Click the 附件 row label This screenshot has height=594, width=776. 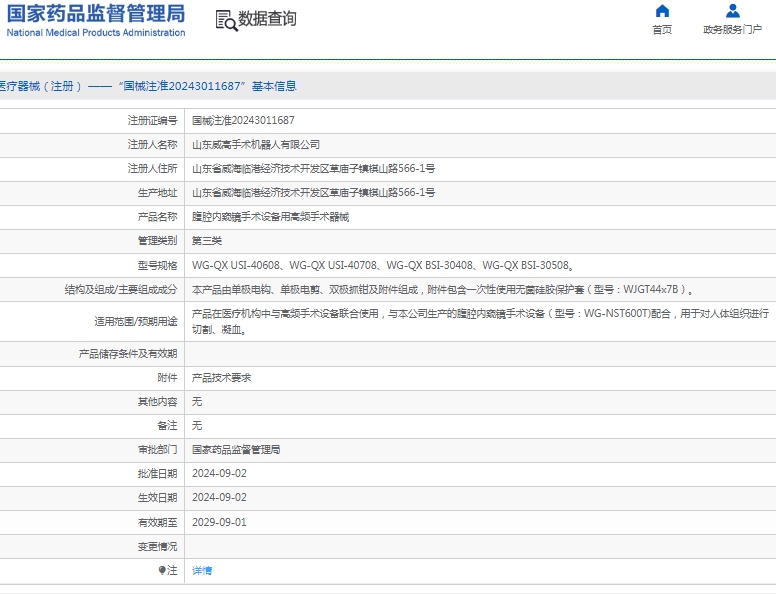click(x=167, y=378)
